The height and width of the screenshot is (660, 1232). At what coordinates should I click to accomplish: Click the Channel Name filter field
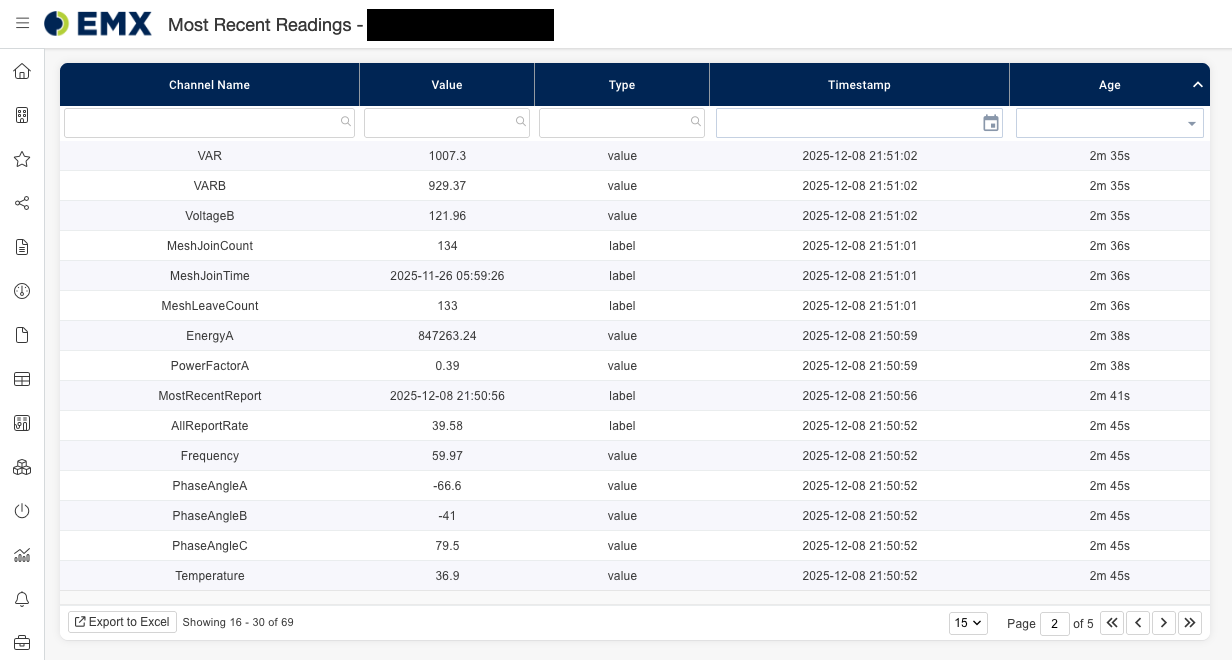[205, 121]
